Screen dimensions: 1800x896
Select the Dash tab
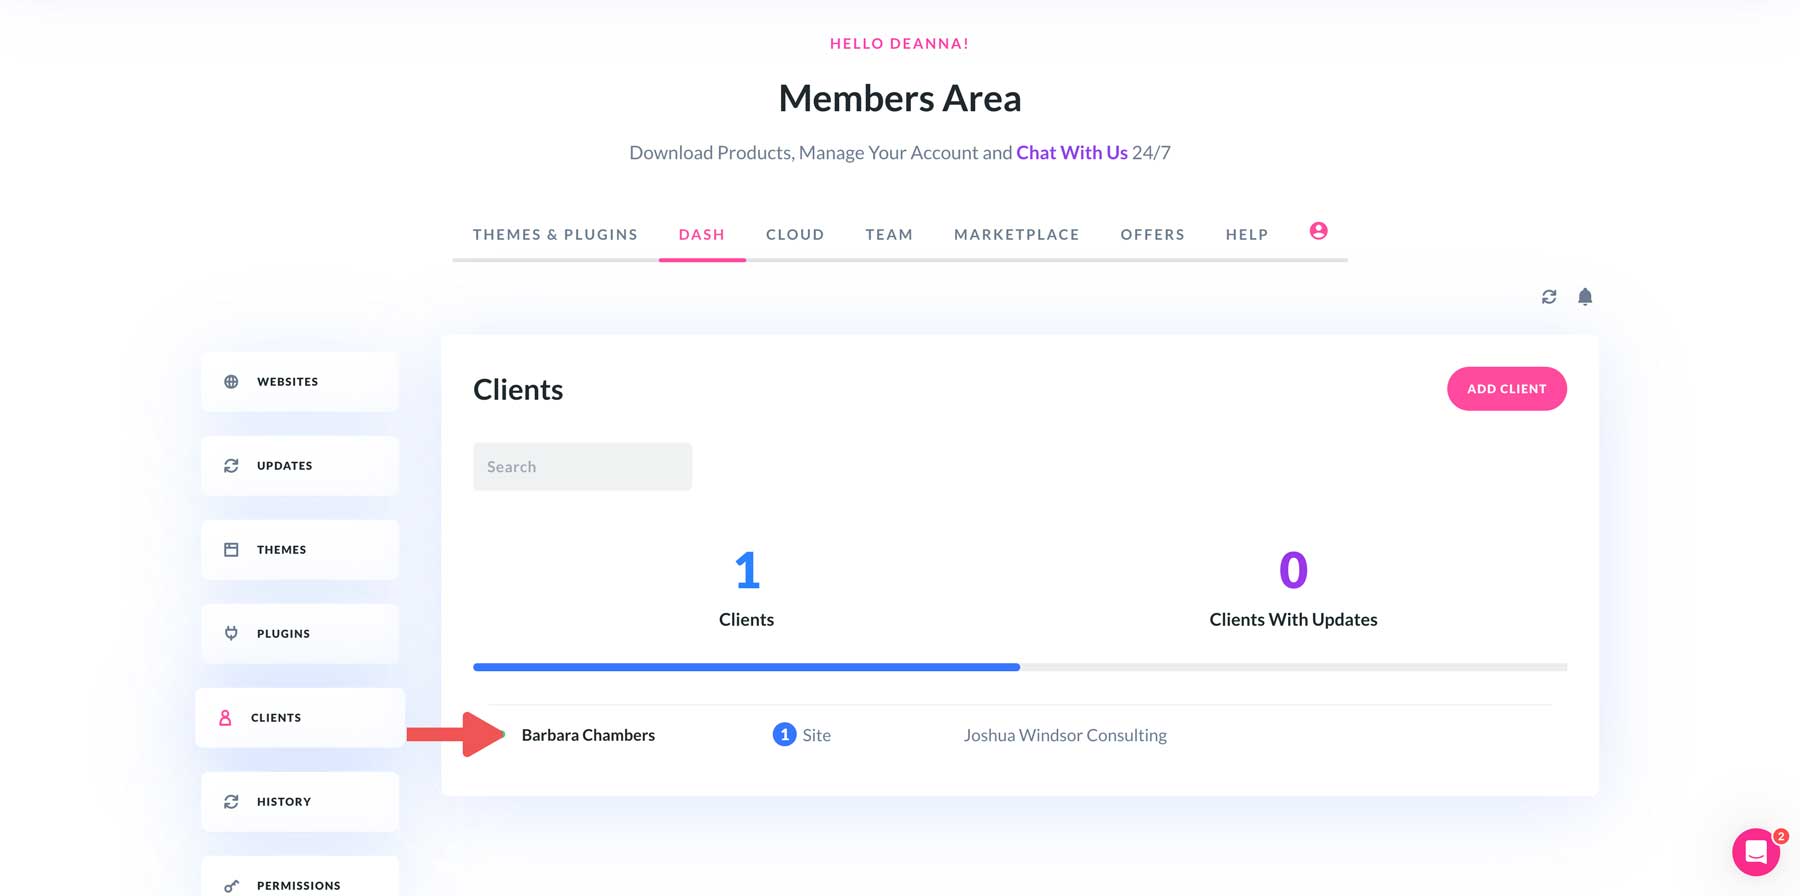click(x=702, y=234)
